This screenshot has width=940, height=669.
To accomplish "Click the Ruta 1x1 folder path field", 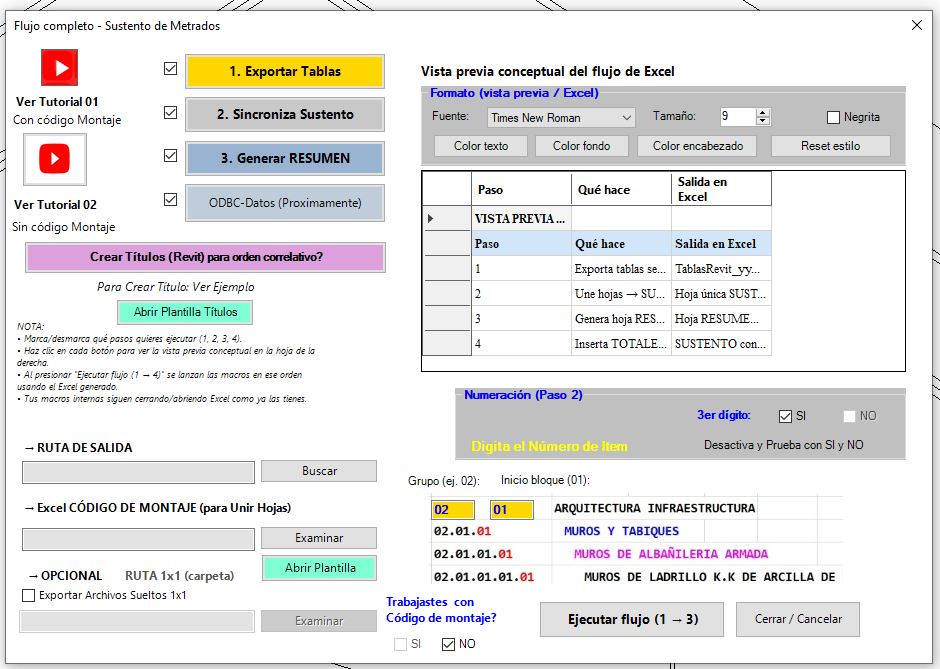I will [x=137, y=622].
